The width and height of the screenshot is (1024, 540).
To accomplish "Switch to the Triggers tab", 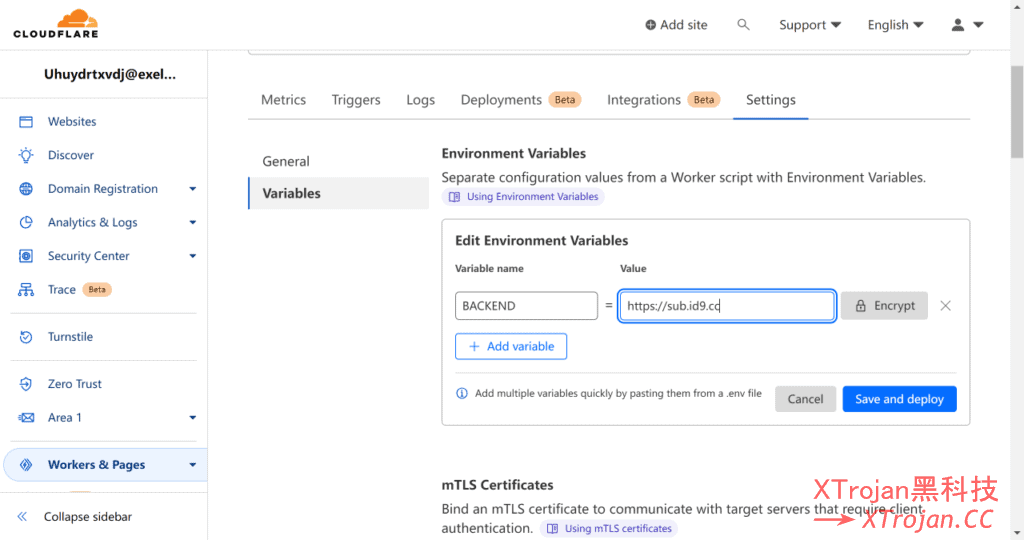I will 356,100.
